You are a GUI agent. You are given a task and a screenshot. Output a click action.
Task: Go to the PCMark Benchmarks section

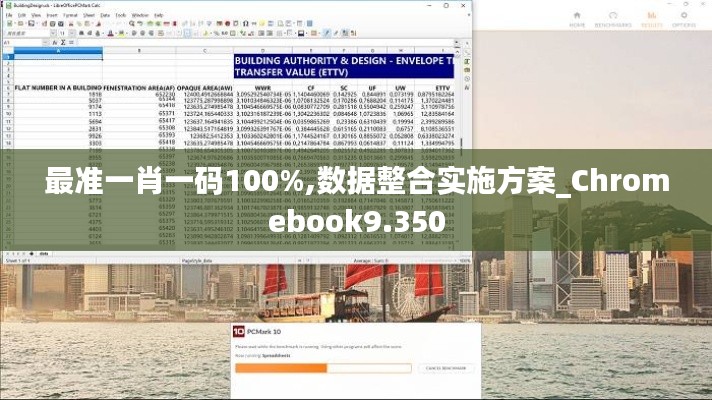point(614,19)
